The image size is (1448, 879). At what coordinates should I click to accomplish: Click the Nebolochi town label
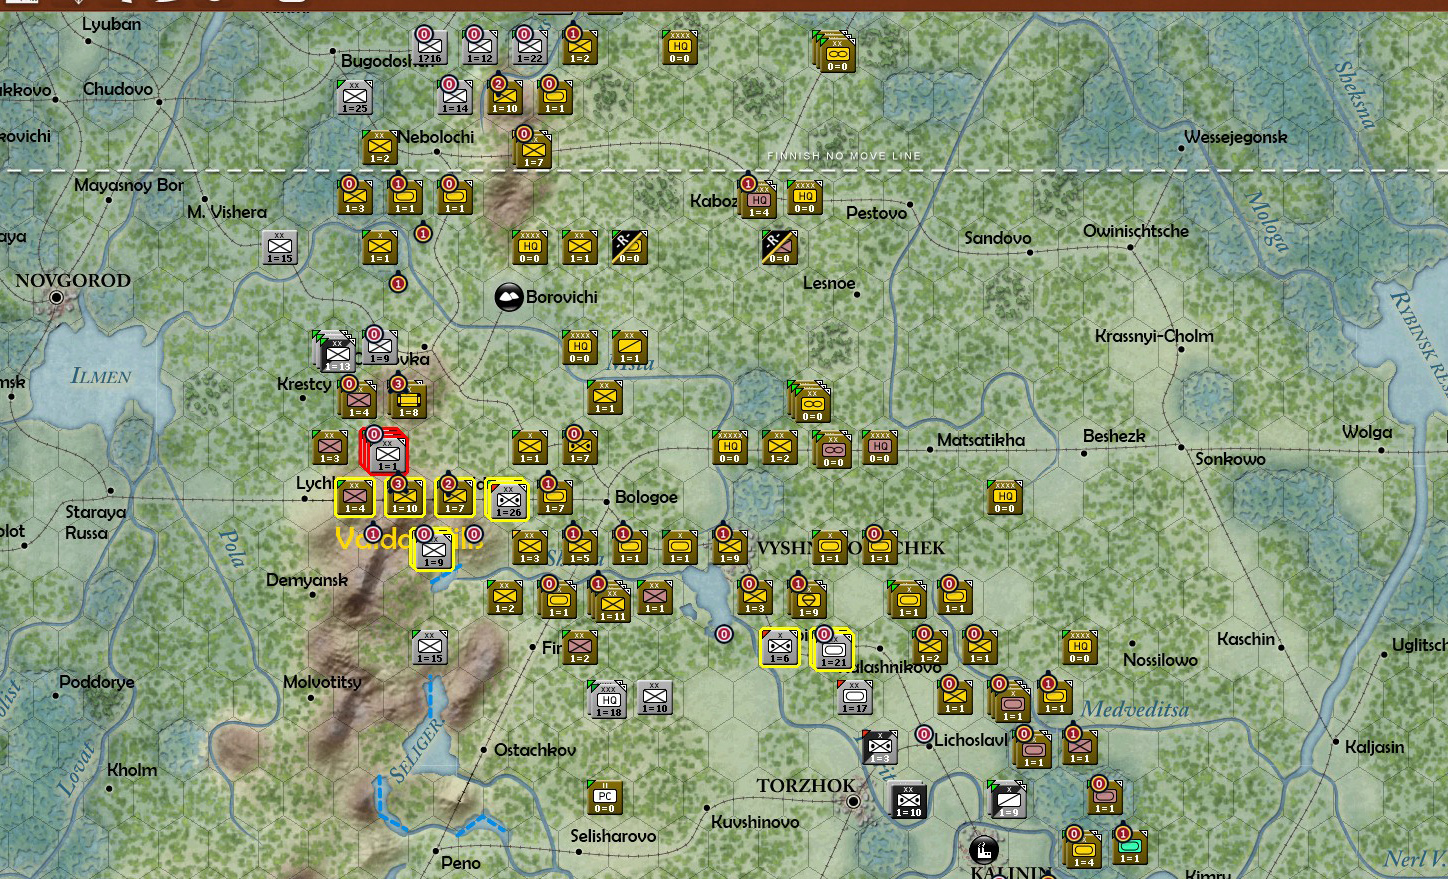tap(436, 137)
